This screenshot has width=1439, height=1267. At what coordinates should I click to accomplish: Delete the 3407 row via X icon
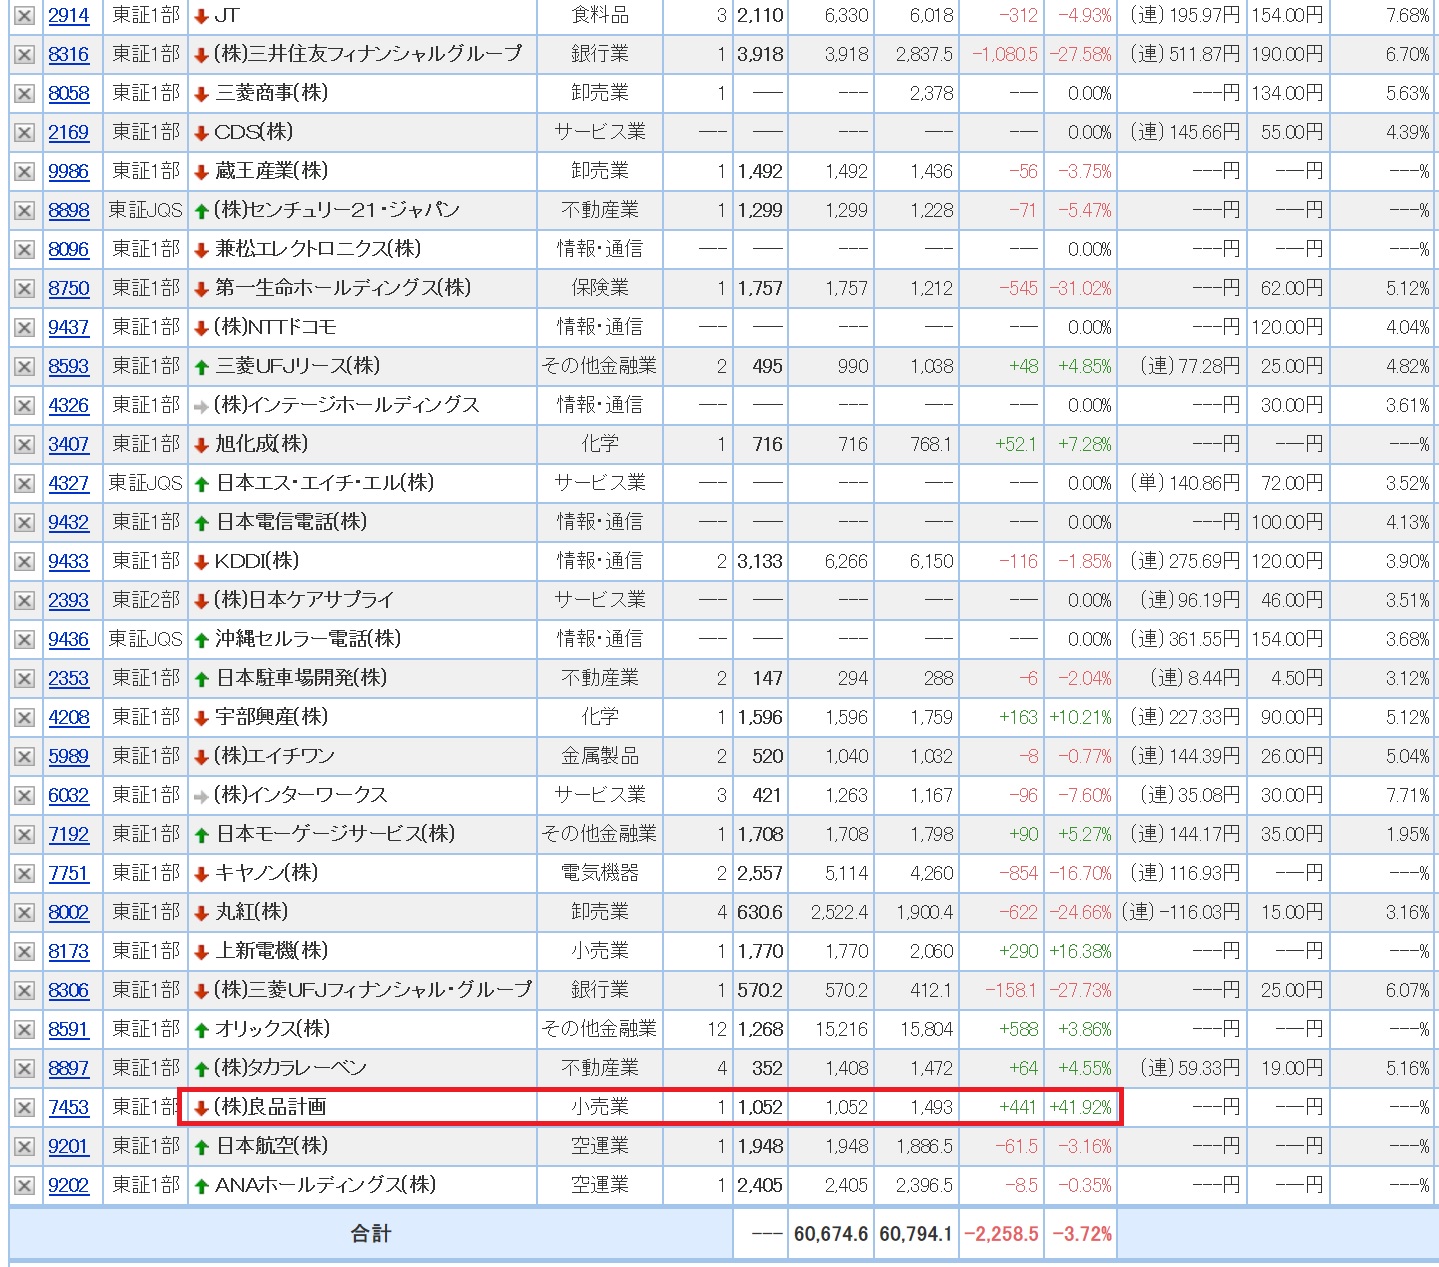(x=25, y=445)
